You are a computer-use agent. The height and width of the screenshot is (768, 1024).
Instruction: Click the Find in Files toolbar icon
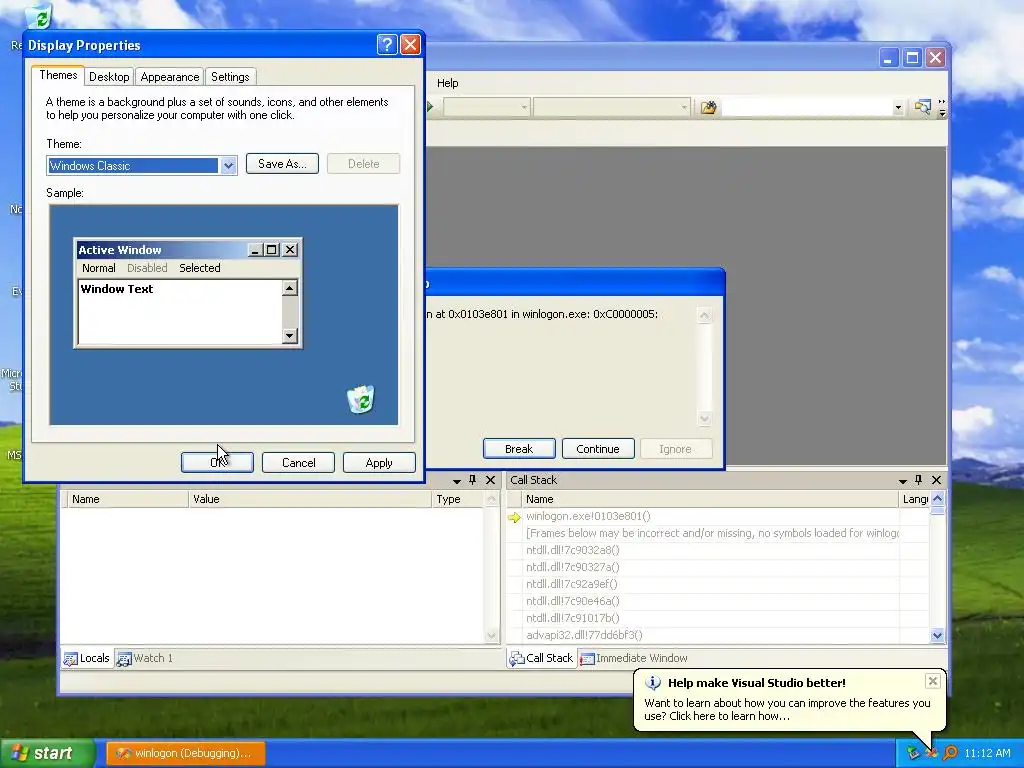tap(709, 107)
